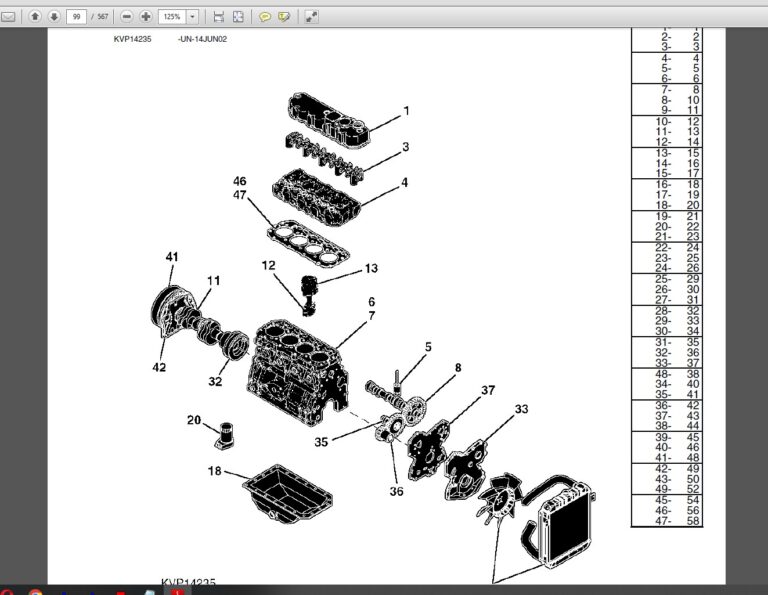Click callout number 8 near camshaft gear
The image size is (768, 595).
click(458, 367)
